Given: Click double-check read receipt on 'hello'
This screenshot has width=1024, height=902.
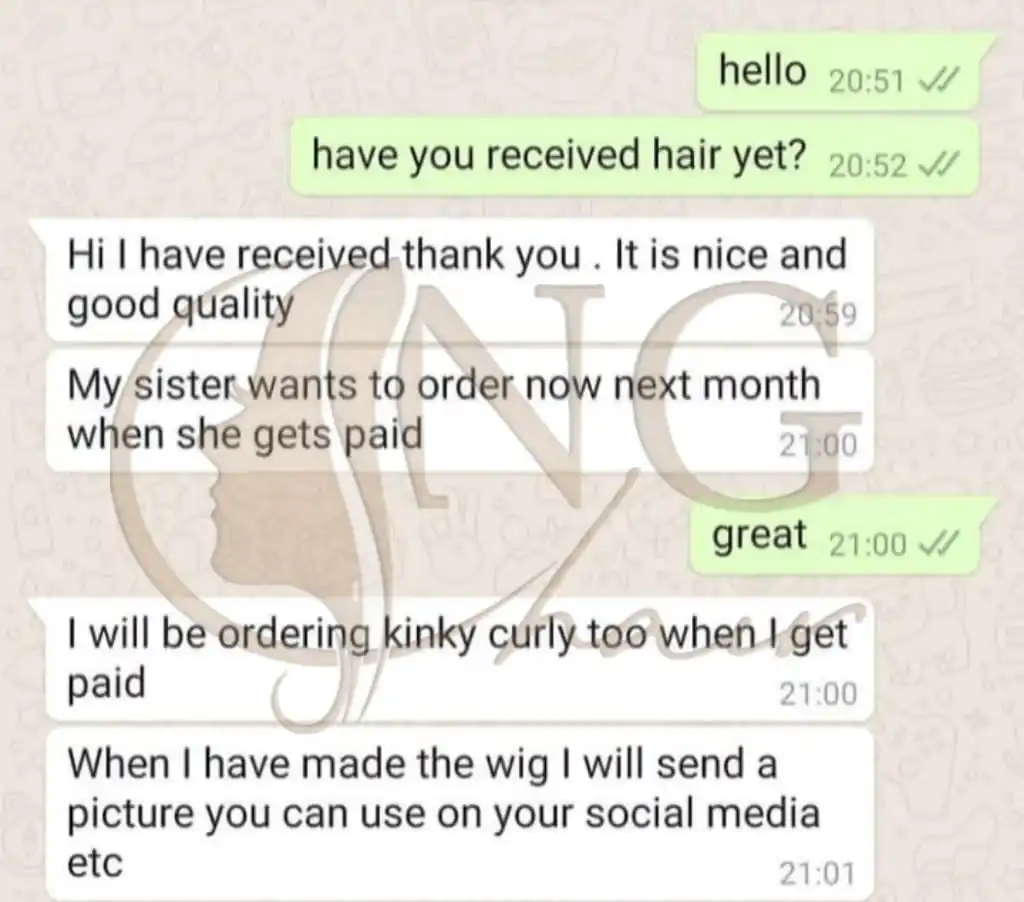Looking at the screenshot, I should pyautogui.click(x=938, y=82).
